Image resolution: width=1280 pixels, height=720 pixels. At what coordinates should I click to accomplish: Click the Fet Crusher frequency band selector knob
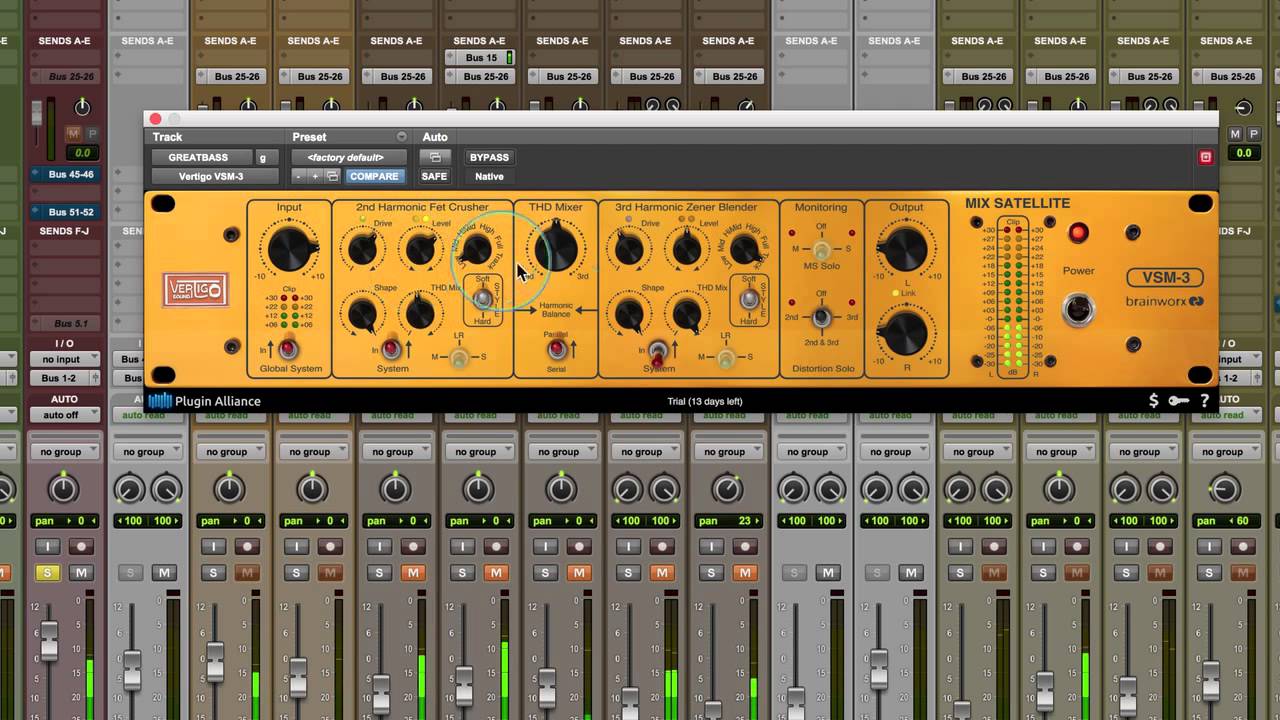click(x=476, y=249)
